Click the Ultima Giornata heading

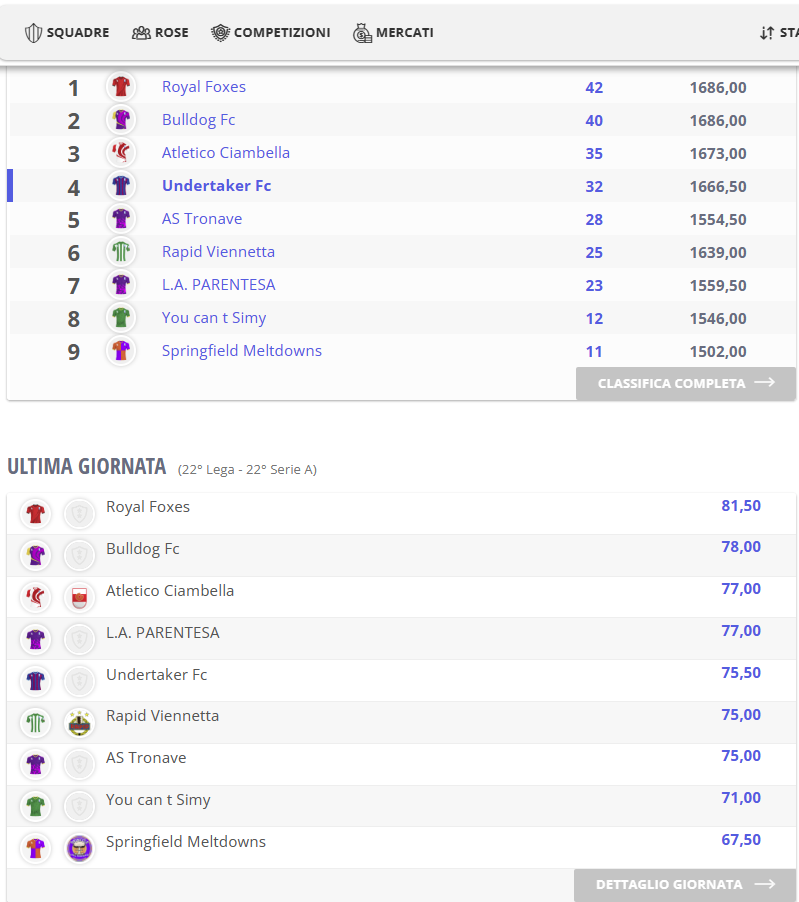tap(87, 467)
